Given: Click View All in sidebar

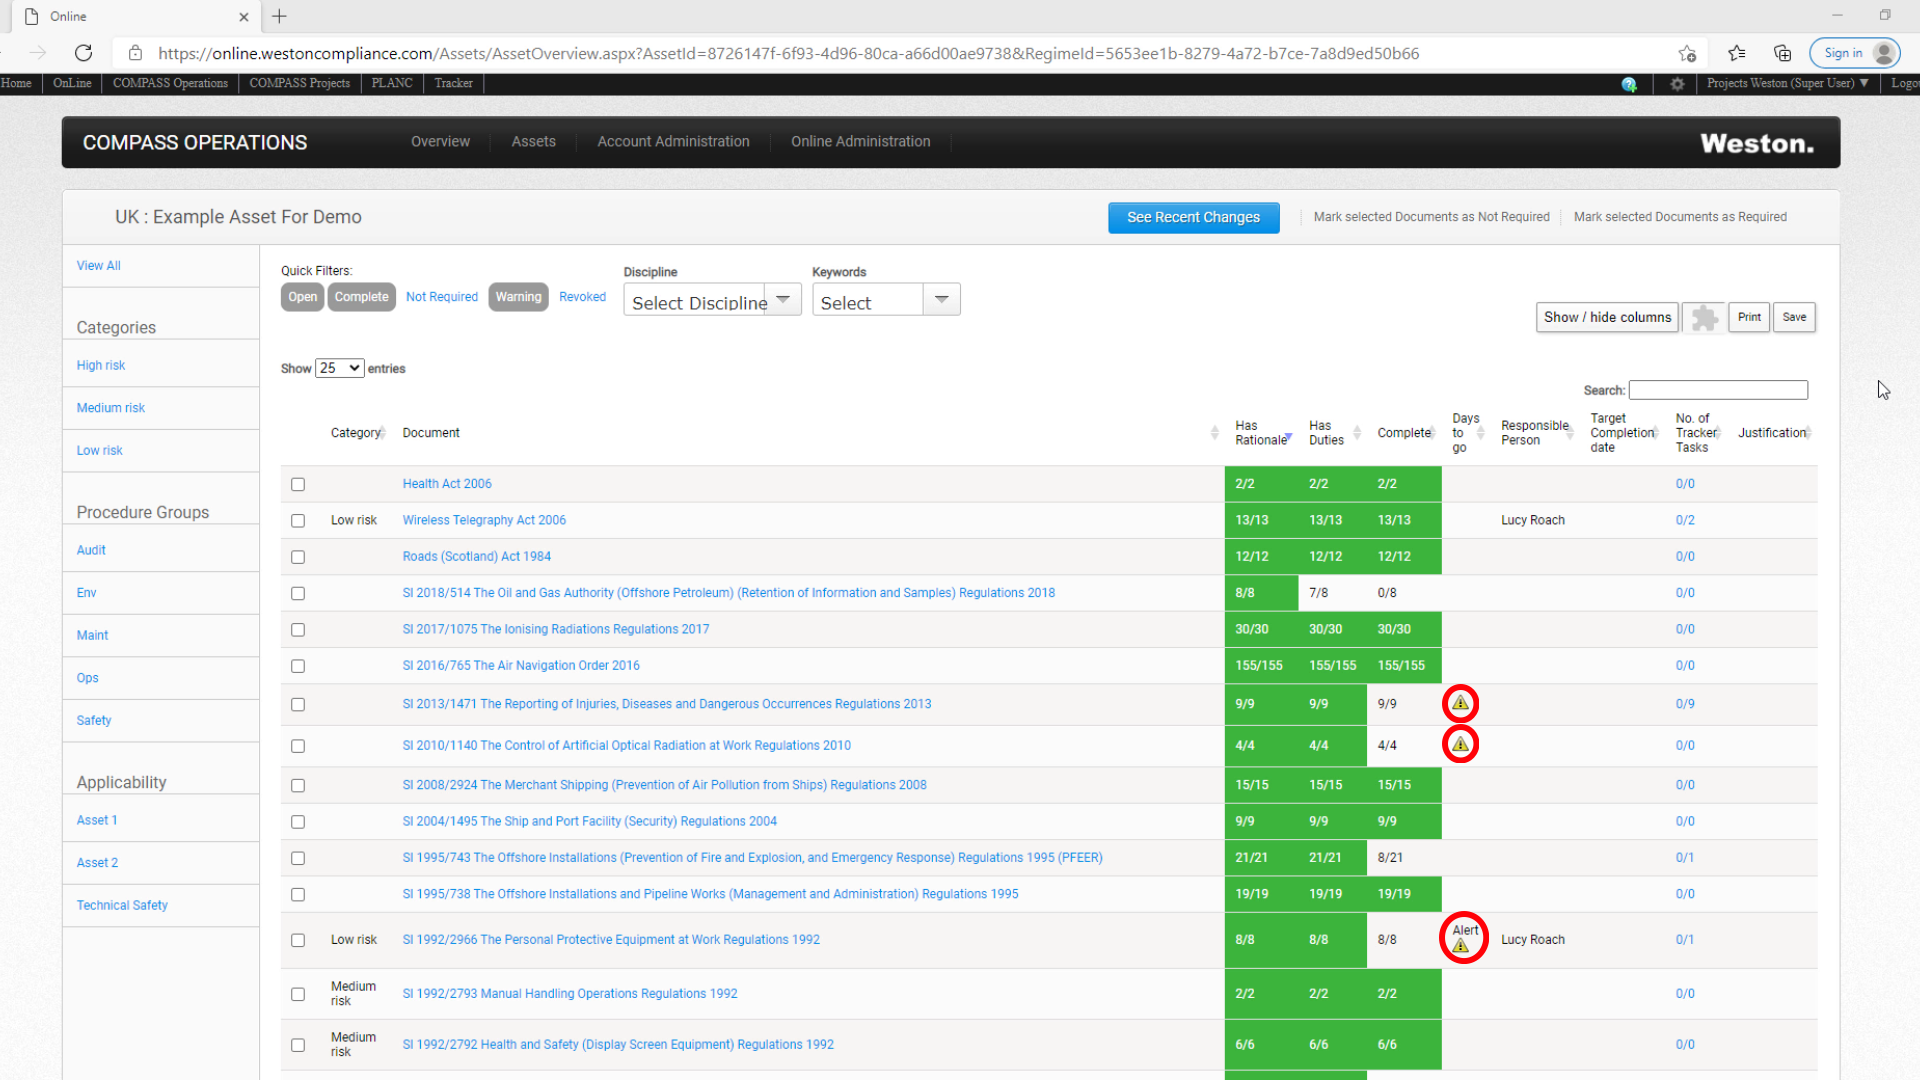Looking at the screenshot, I should 98,266.
